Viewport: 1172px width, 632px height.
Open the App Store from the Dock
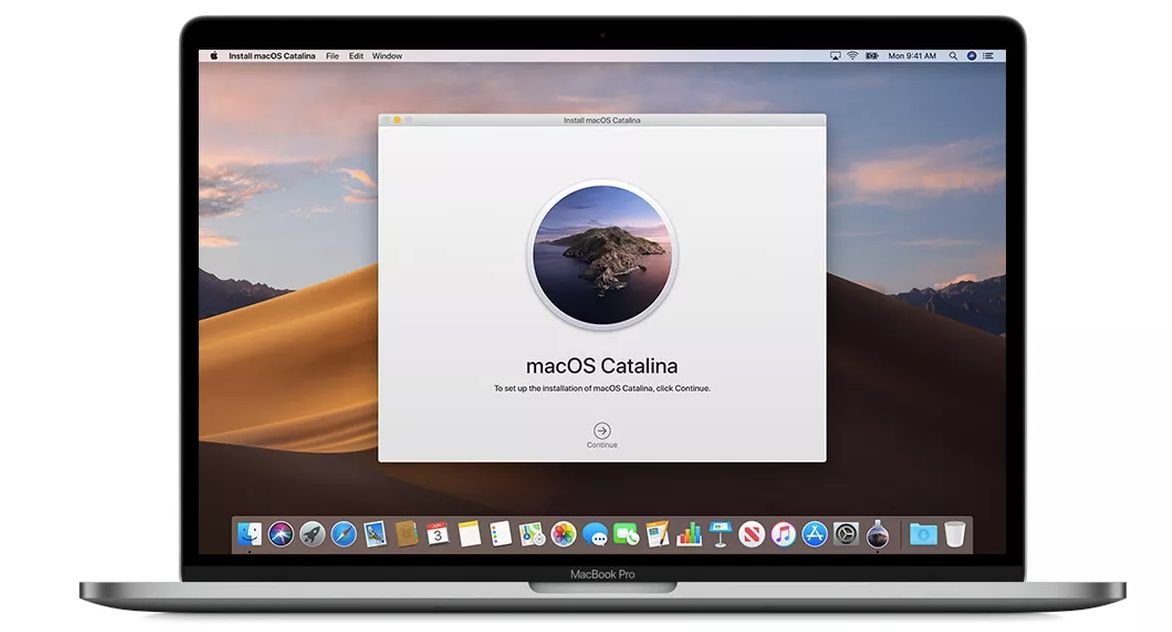tap(813, 535)
